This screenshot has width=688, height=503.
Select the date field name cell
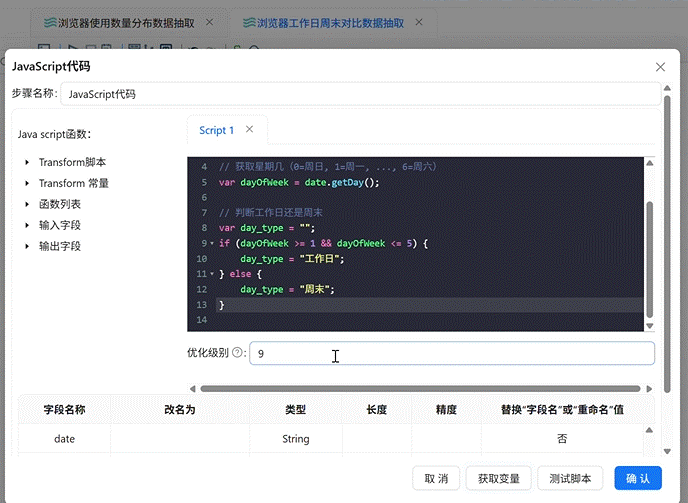(64, 438)
